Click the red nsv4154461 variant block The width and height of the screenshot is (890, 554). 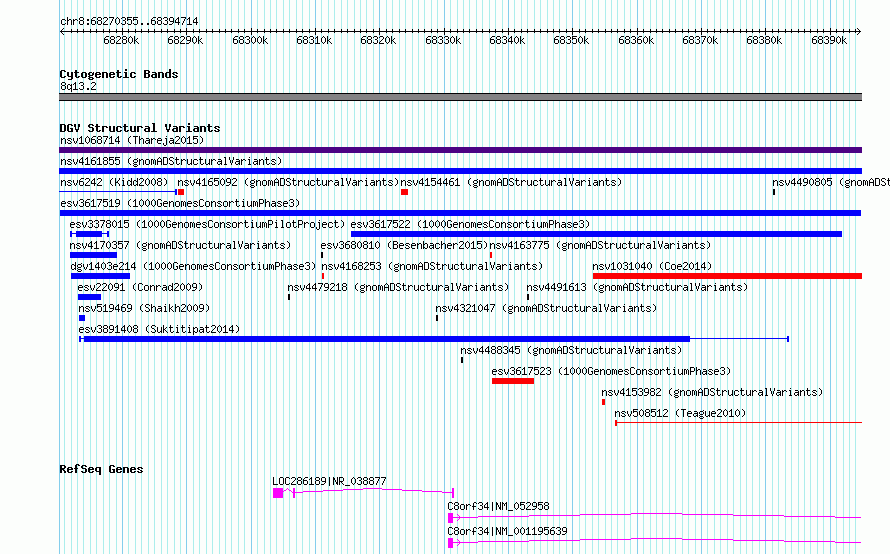[x=404, y=192]
